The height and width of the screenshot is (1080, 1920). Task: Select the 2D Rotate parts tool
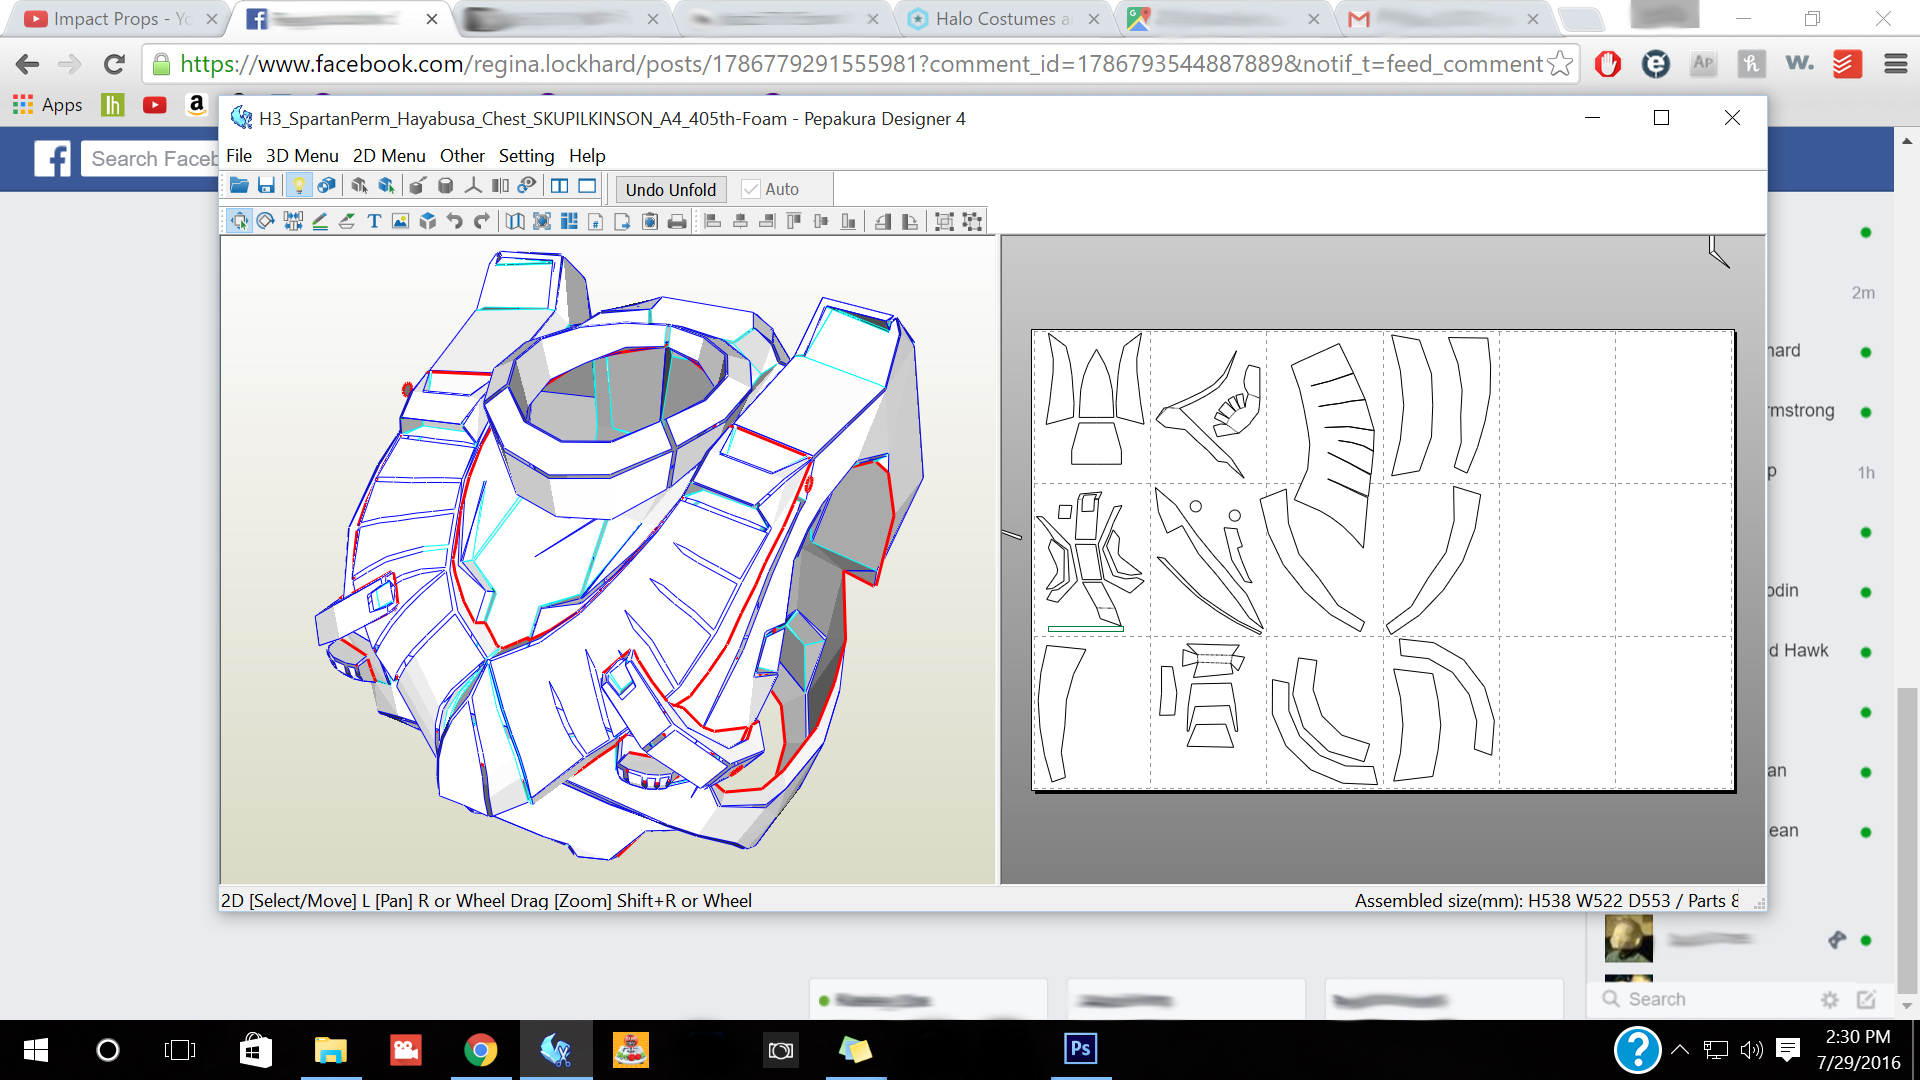point(265,221)
